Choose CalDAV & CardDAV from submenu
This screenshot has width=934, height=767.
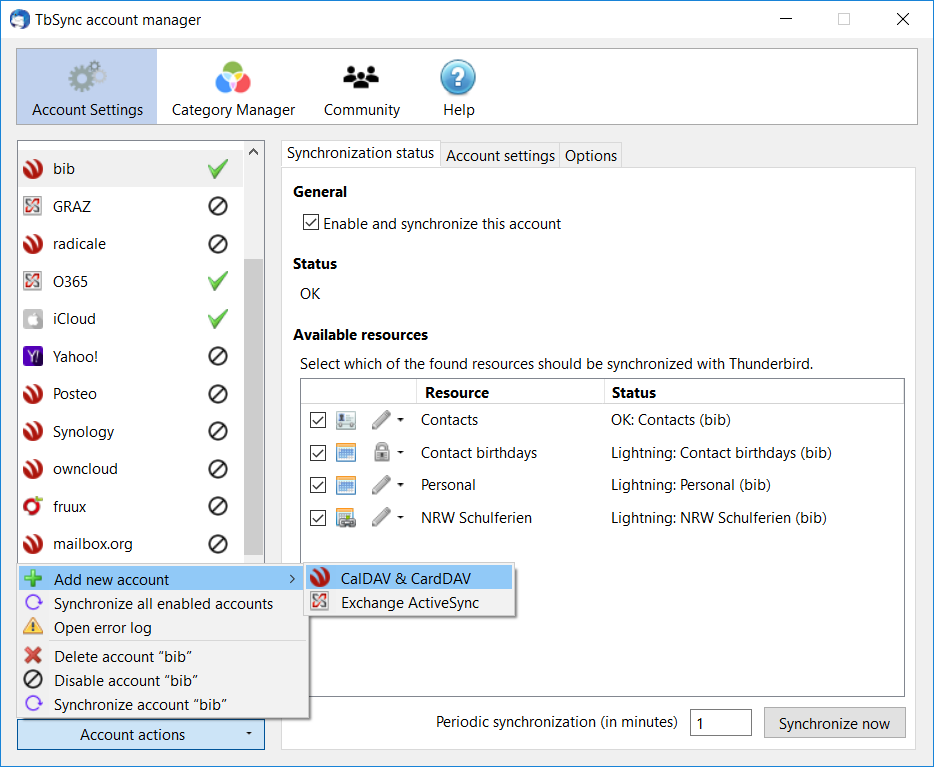click(409, 578)
